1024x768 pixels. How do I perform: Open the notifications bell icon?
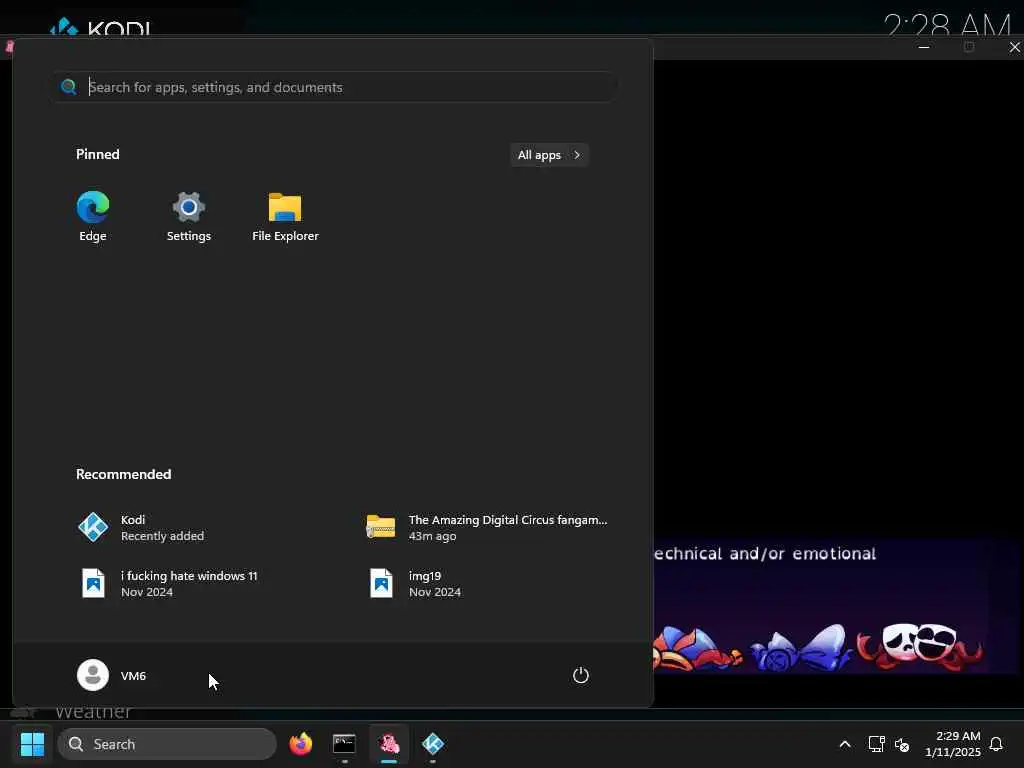[996, 744]
